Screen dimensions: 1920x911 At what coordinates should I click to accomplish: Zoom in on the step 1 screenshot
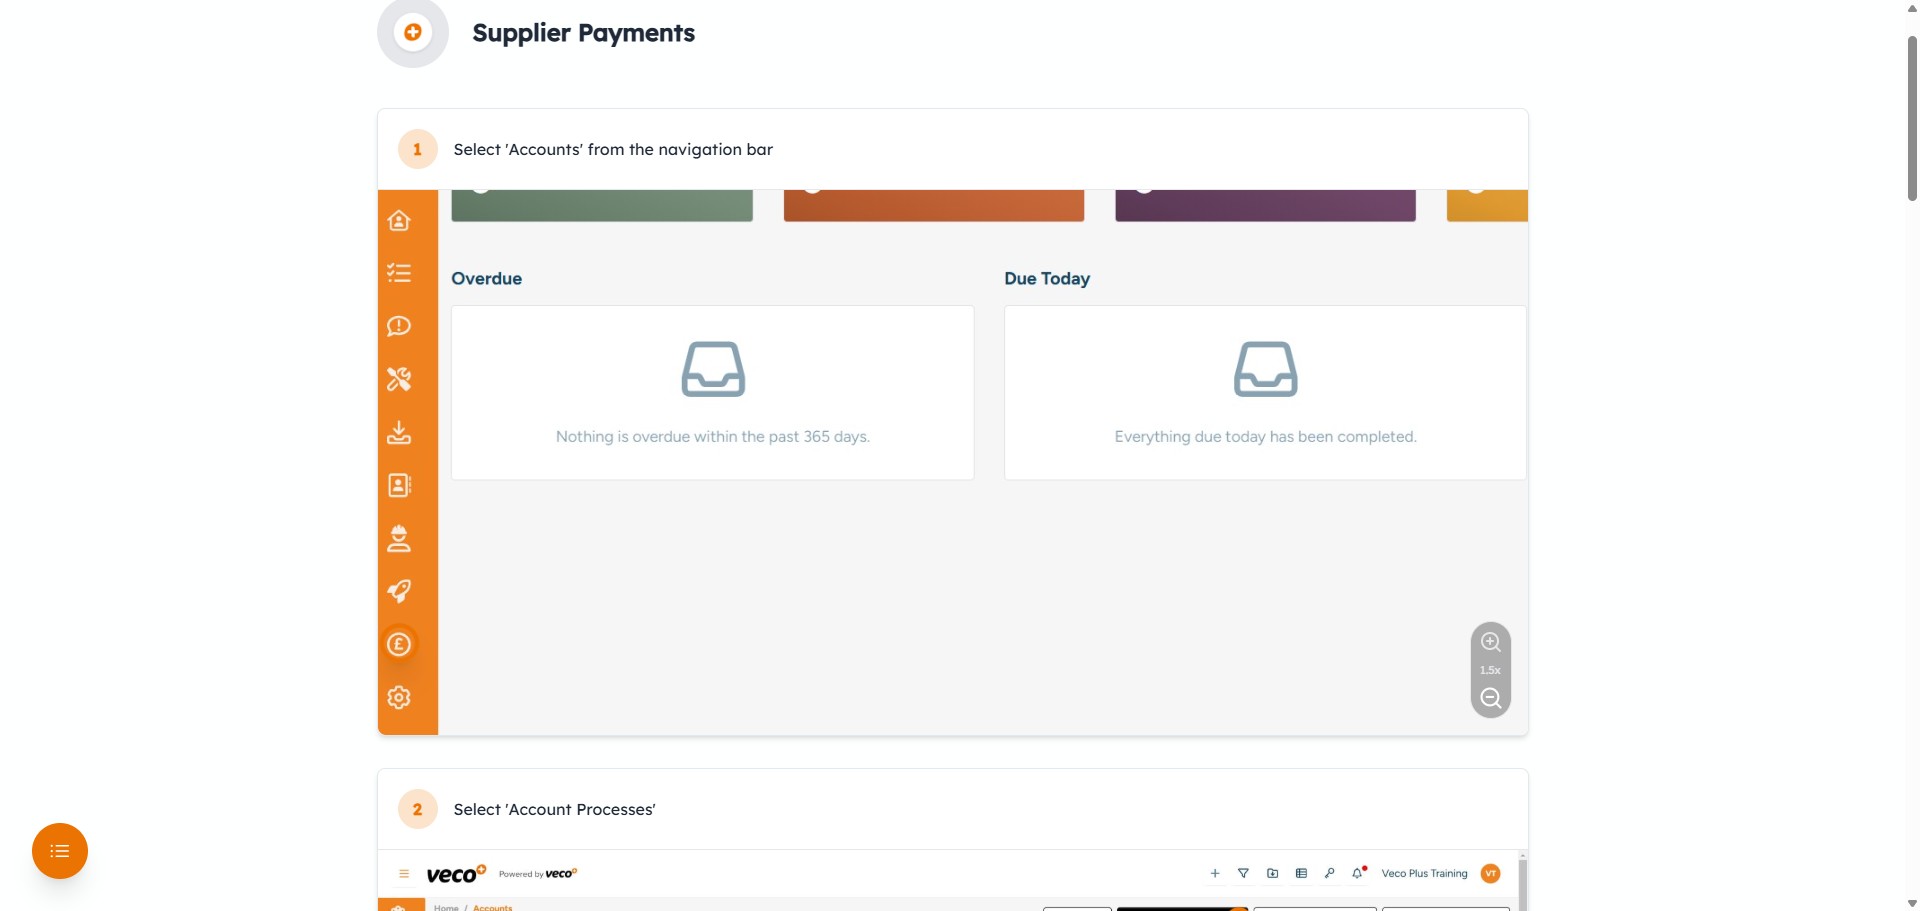pos(1490,642)
